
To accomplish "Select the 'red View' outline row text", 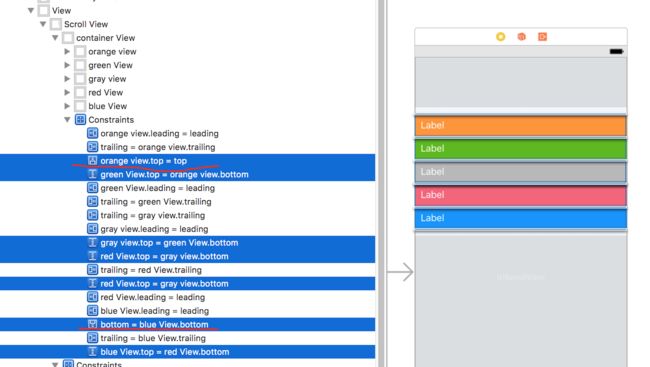I will [105, 92].
